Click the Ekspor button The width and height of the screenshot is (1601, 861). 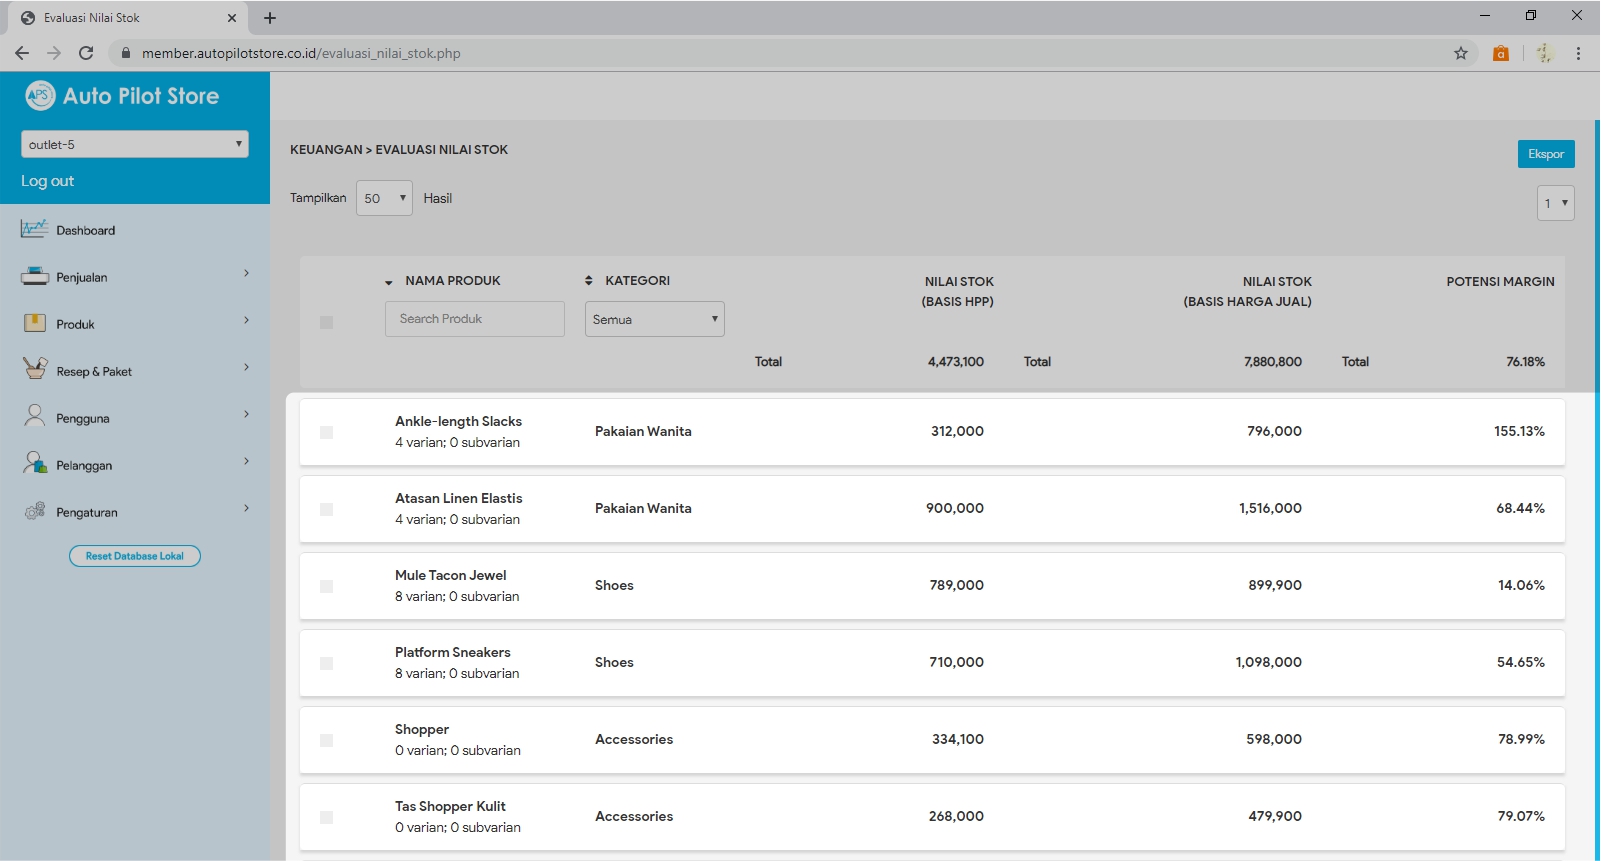tap(1545, 154)
